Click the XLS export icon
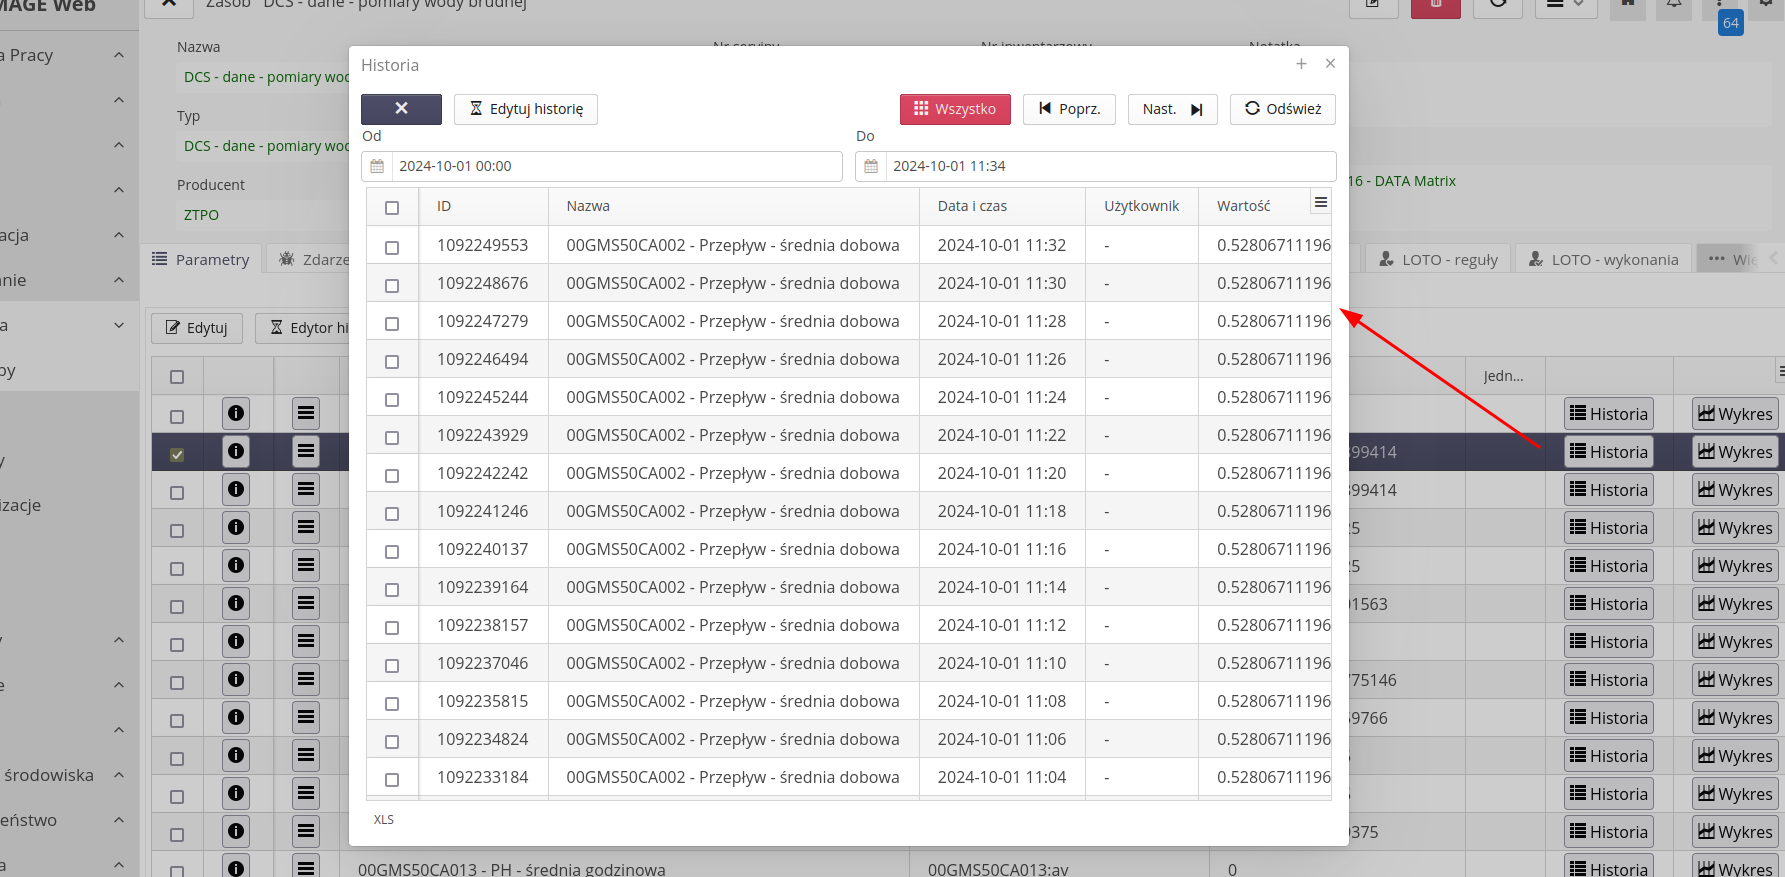This screenshot has height=877, width=1785. click(383, 820)
